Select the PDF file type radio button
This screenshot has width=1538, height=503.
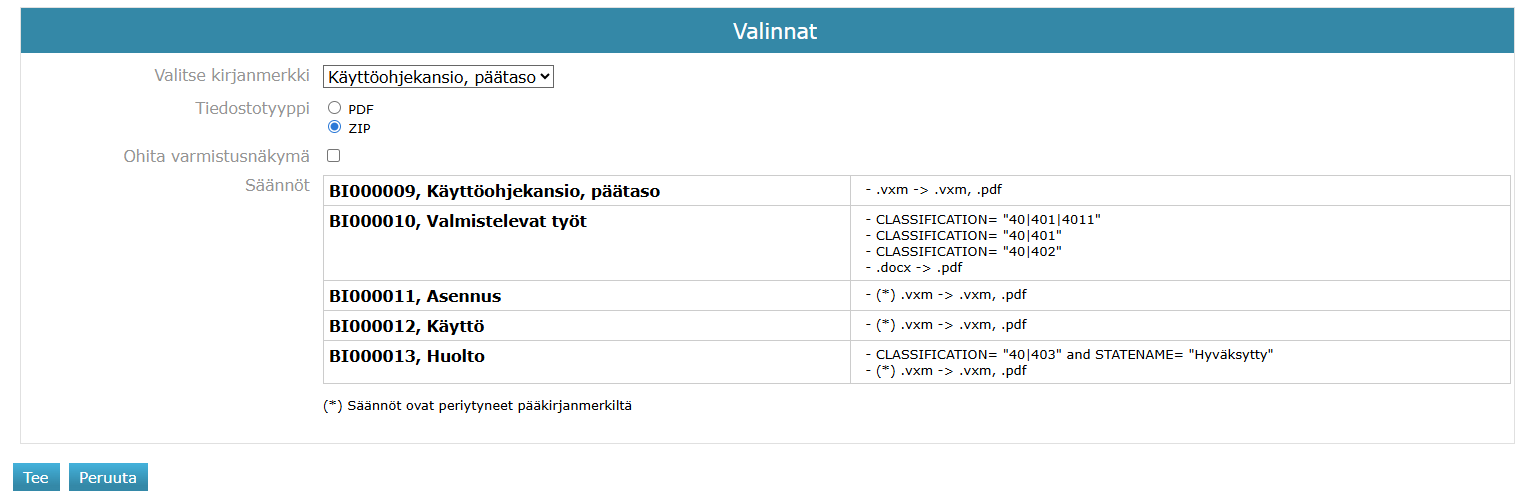point(335,107)
